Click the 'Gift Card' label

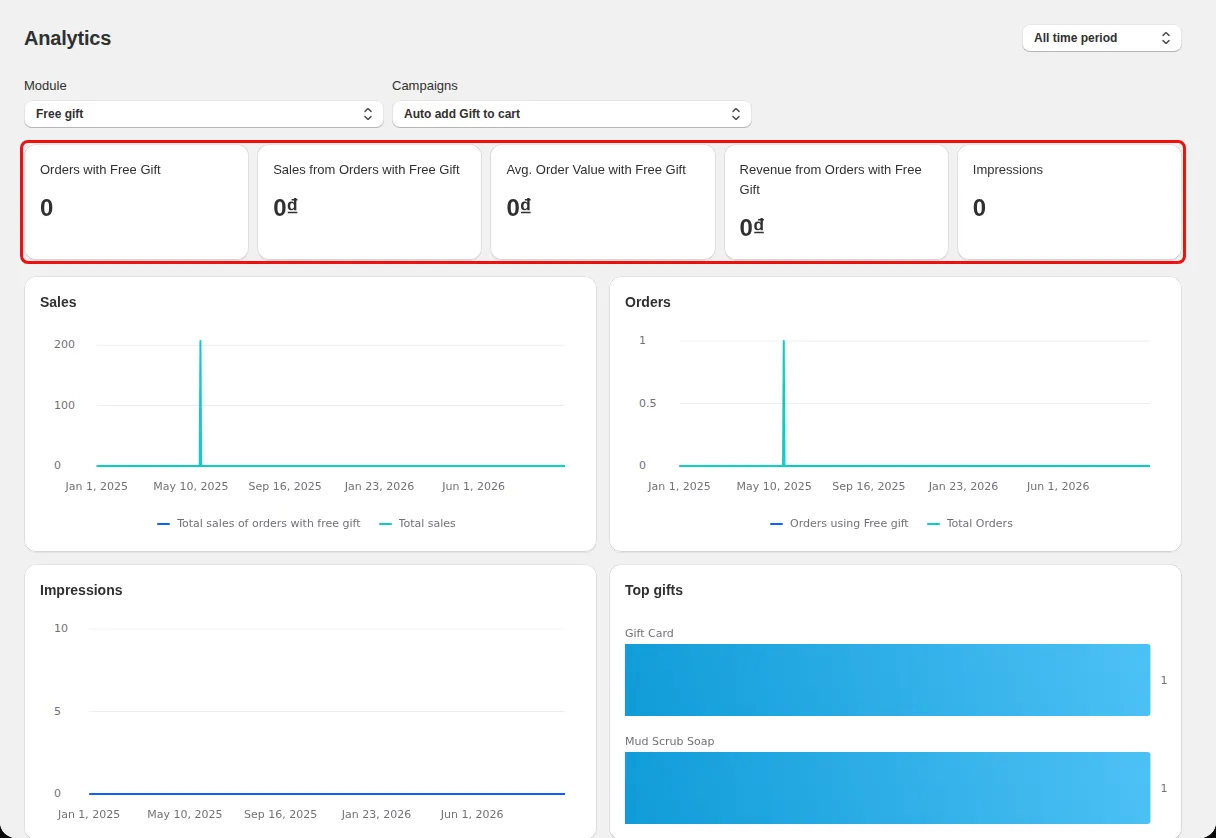click(649, 633)
